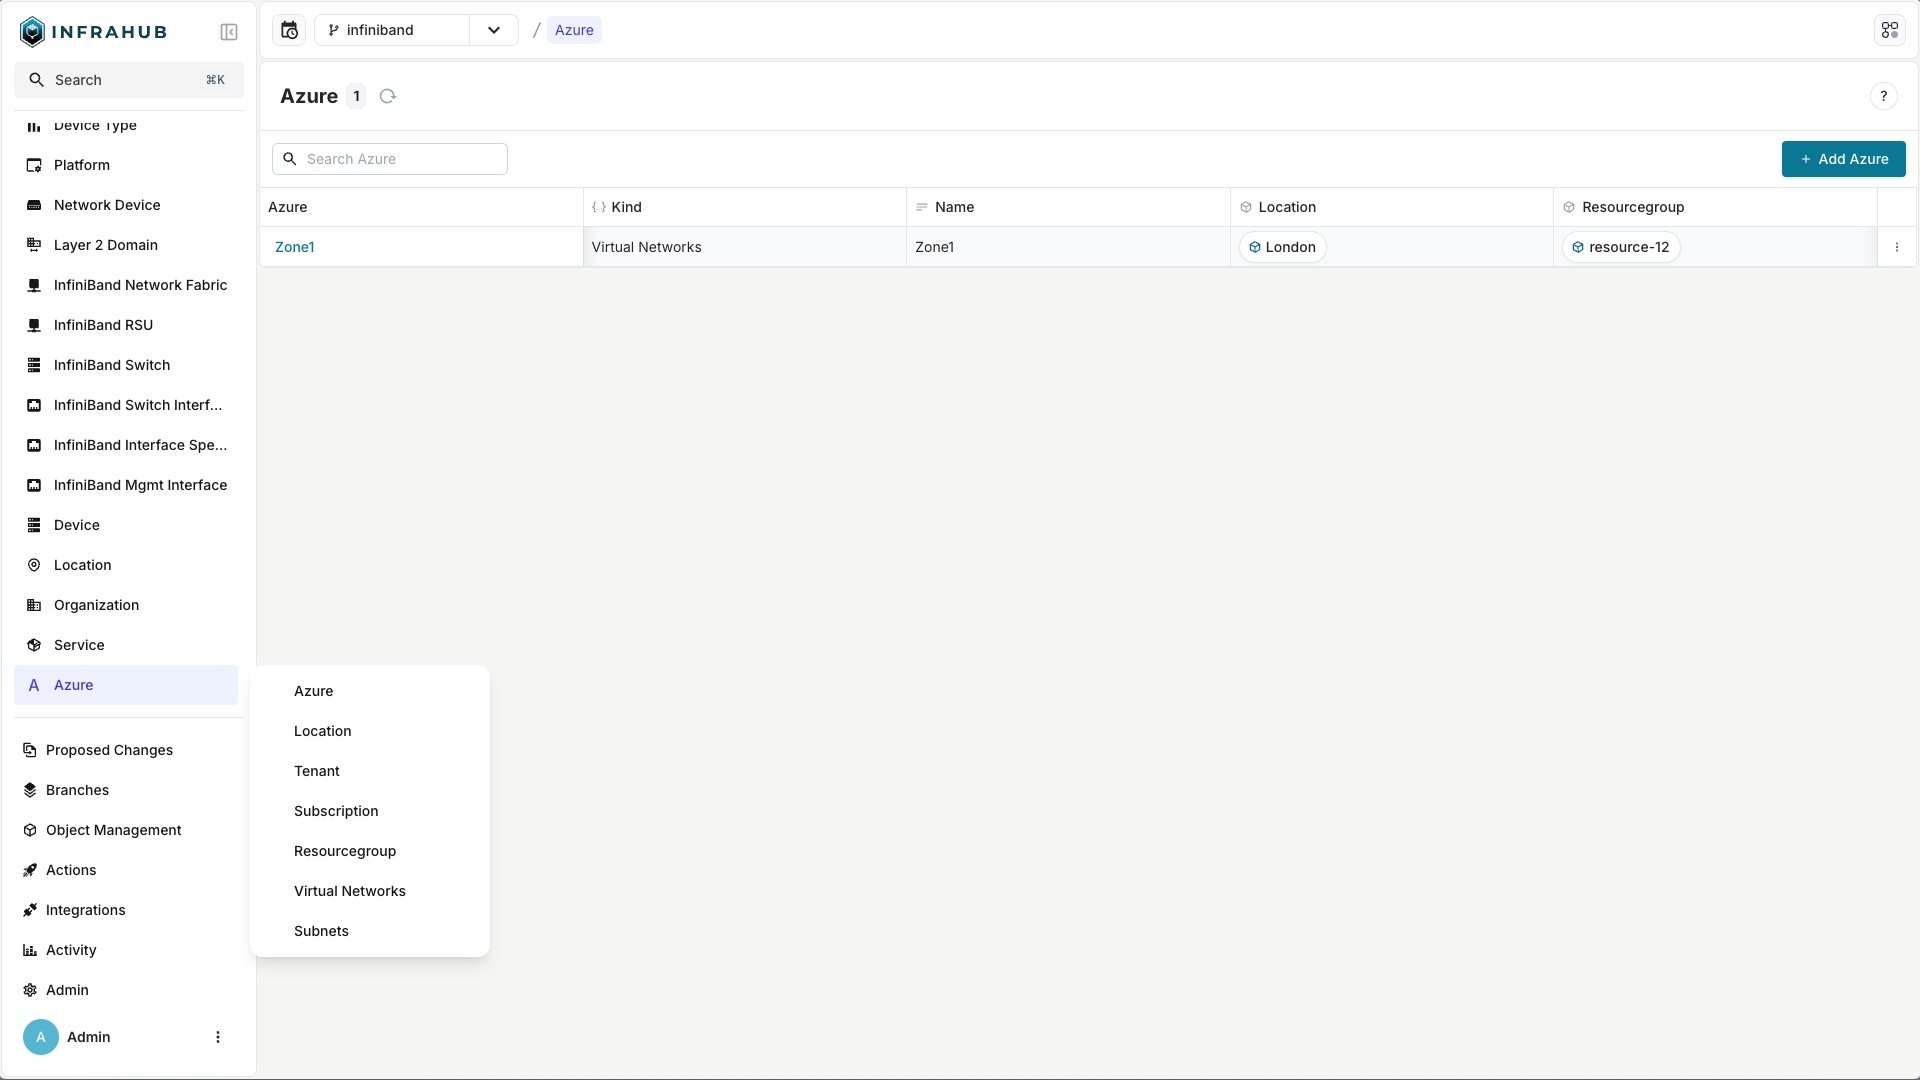The height and width of the screenshot is (1080, 1920).
Task: Open the help question-mark button
Action: (x=1883, y=96)
